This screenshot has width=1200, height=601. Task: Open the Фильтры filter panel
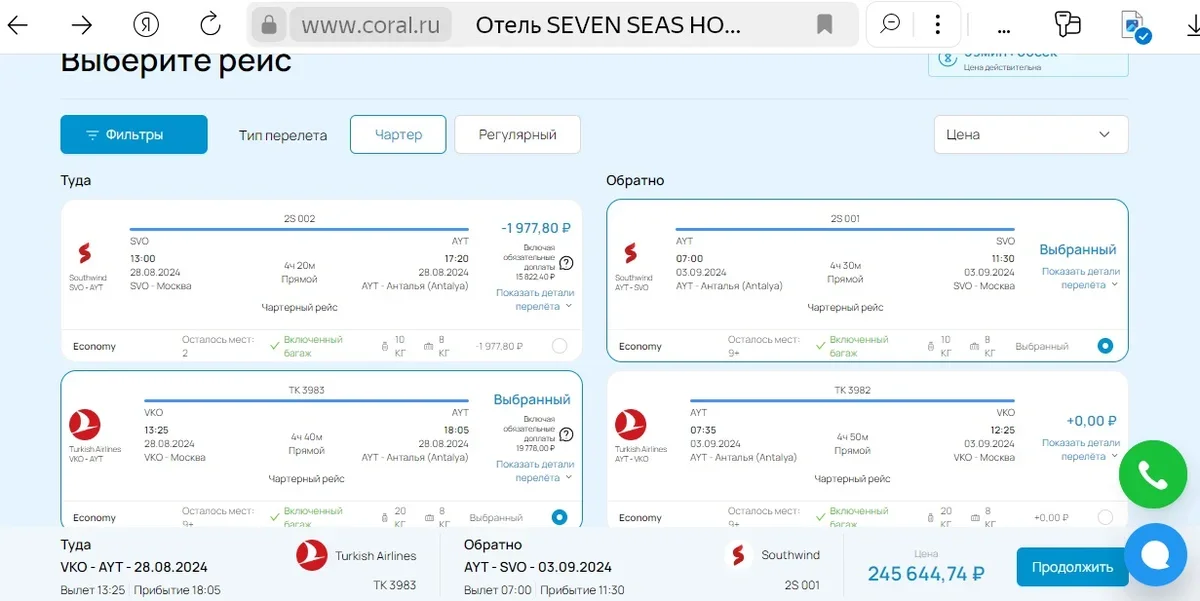(x=134, y=135)
